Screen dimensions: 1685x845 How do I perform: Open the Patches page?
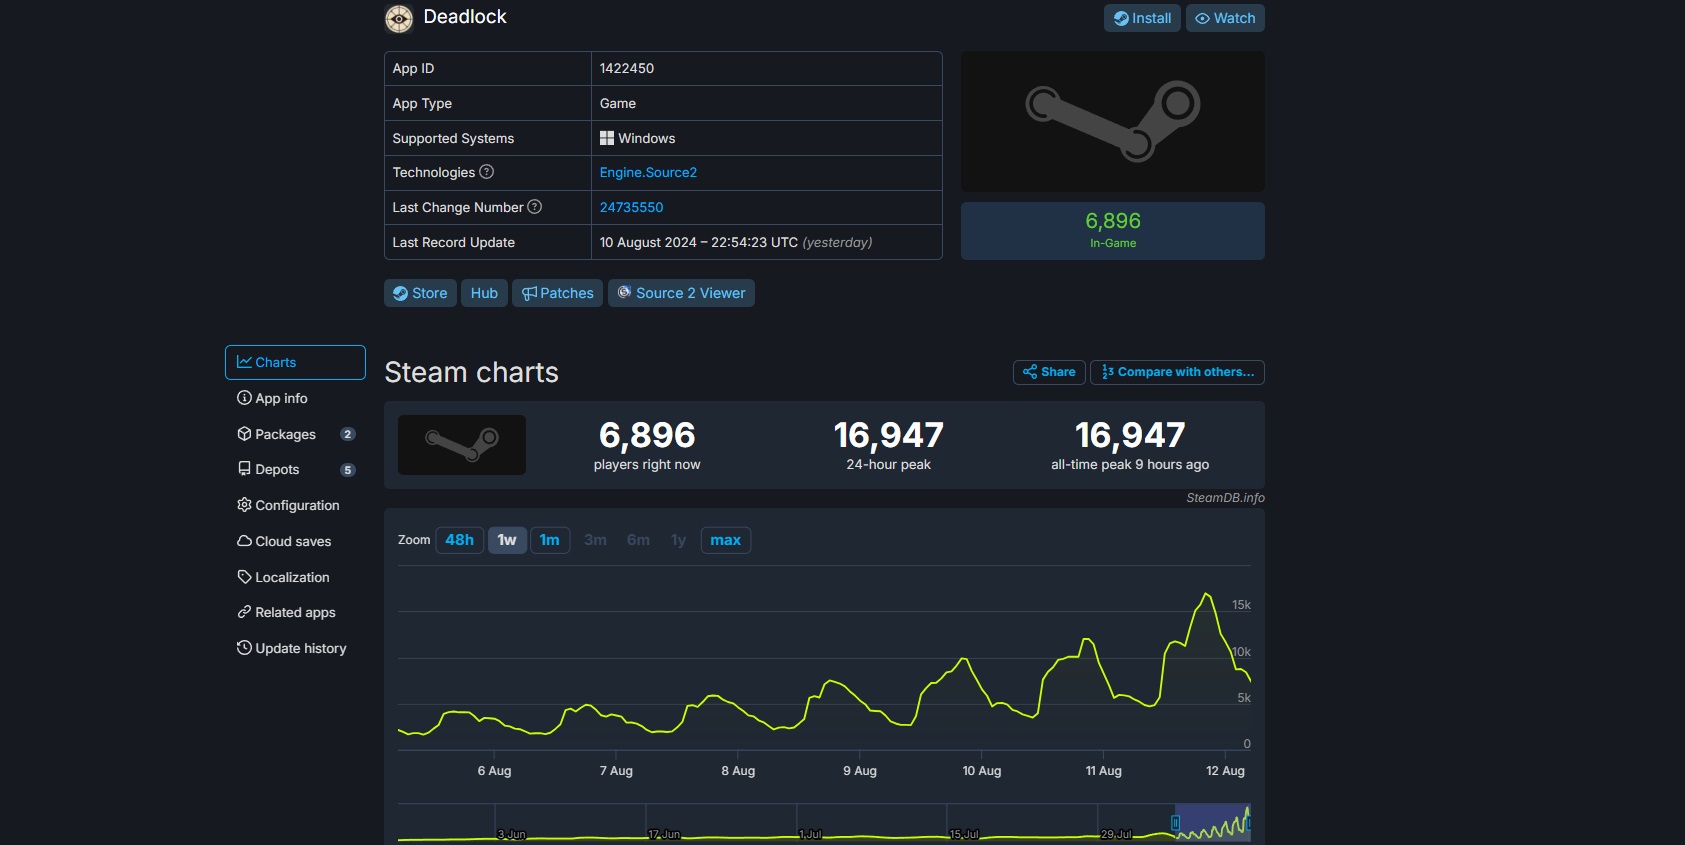coord(557,293)
